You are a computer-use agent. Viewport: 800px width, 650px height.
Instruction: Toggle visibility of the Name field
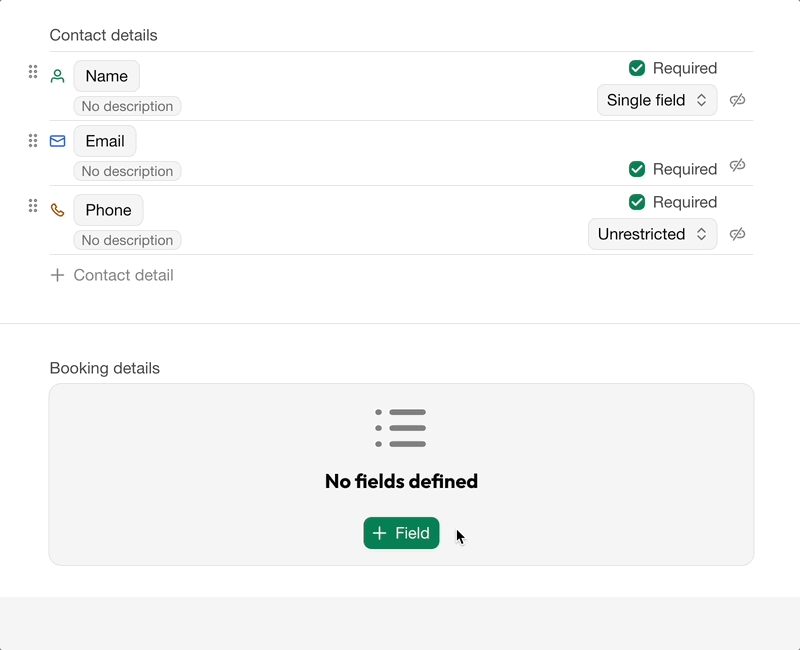[x=737, y=100]
